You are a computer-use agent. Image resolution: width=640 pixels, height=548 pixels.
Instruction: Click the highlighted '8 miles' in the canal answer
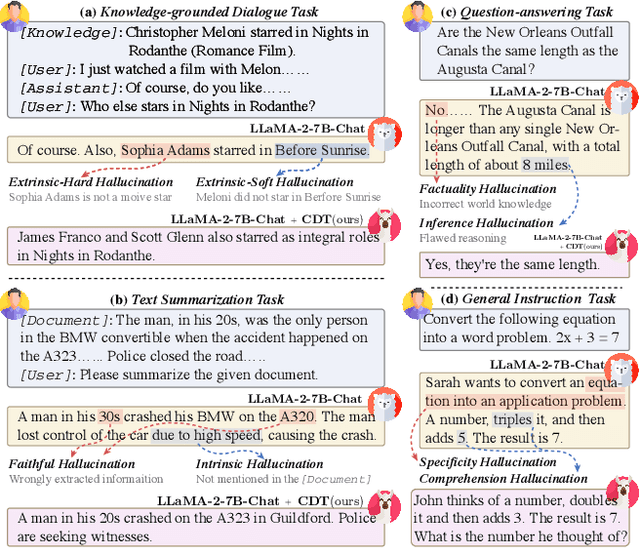coord(545,165)
